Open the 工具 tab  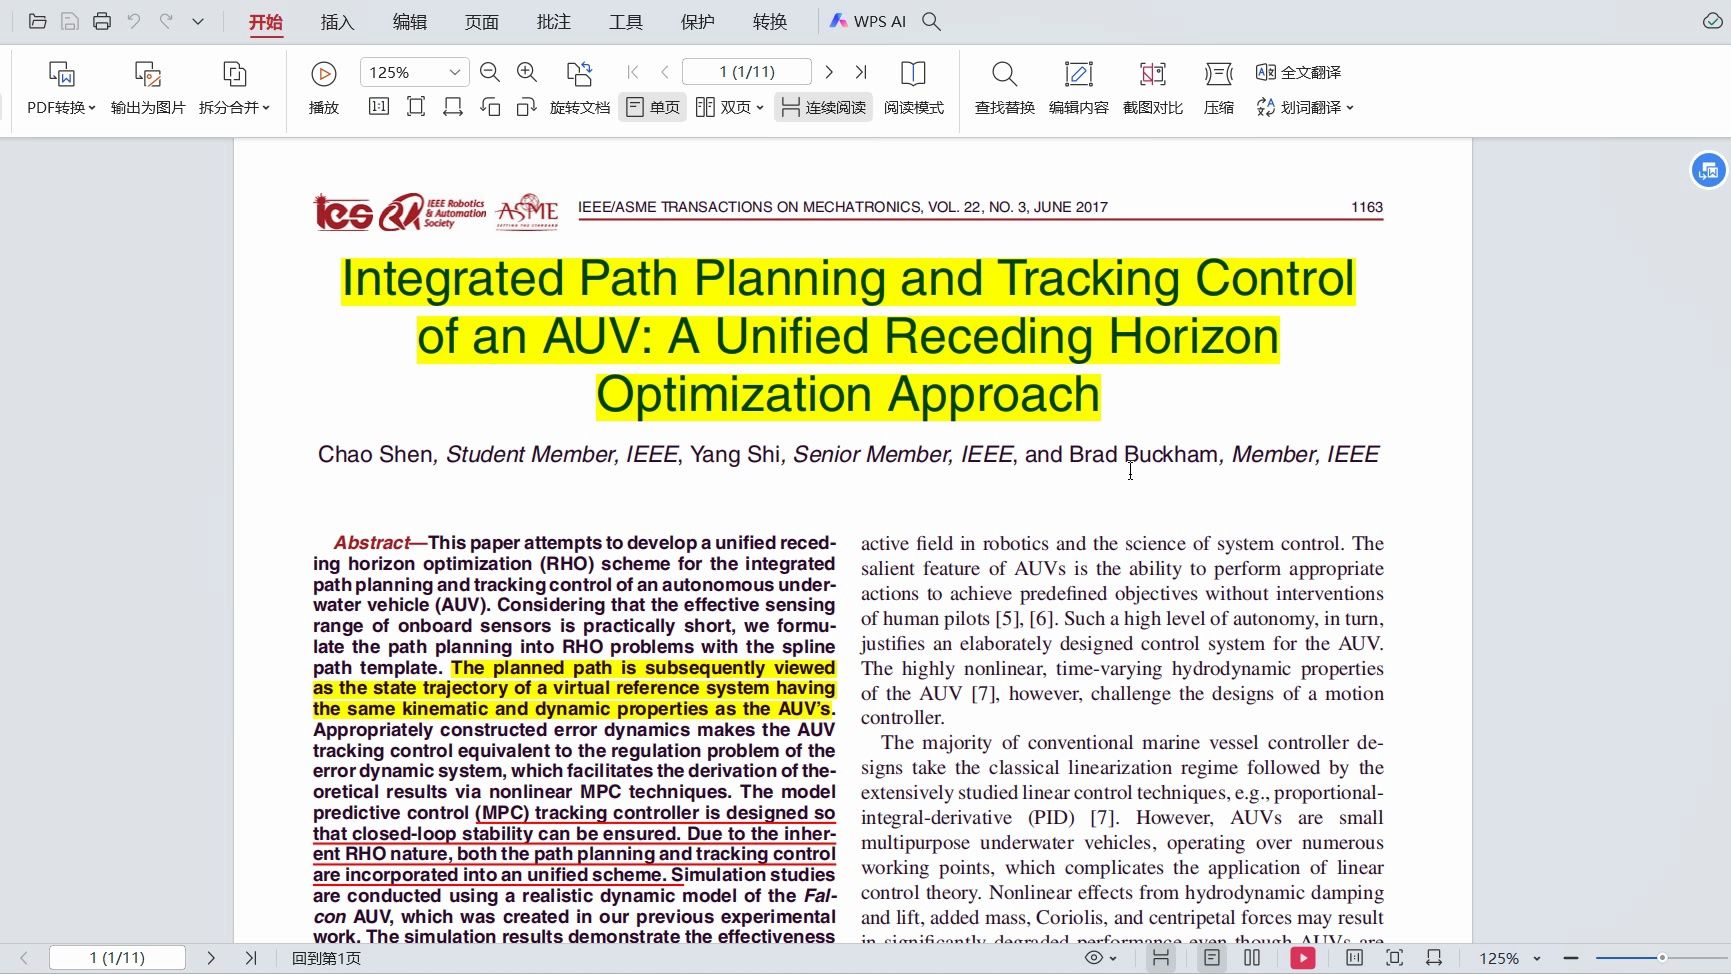point(626,22)
